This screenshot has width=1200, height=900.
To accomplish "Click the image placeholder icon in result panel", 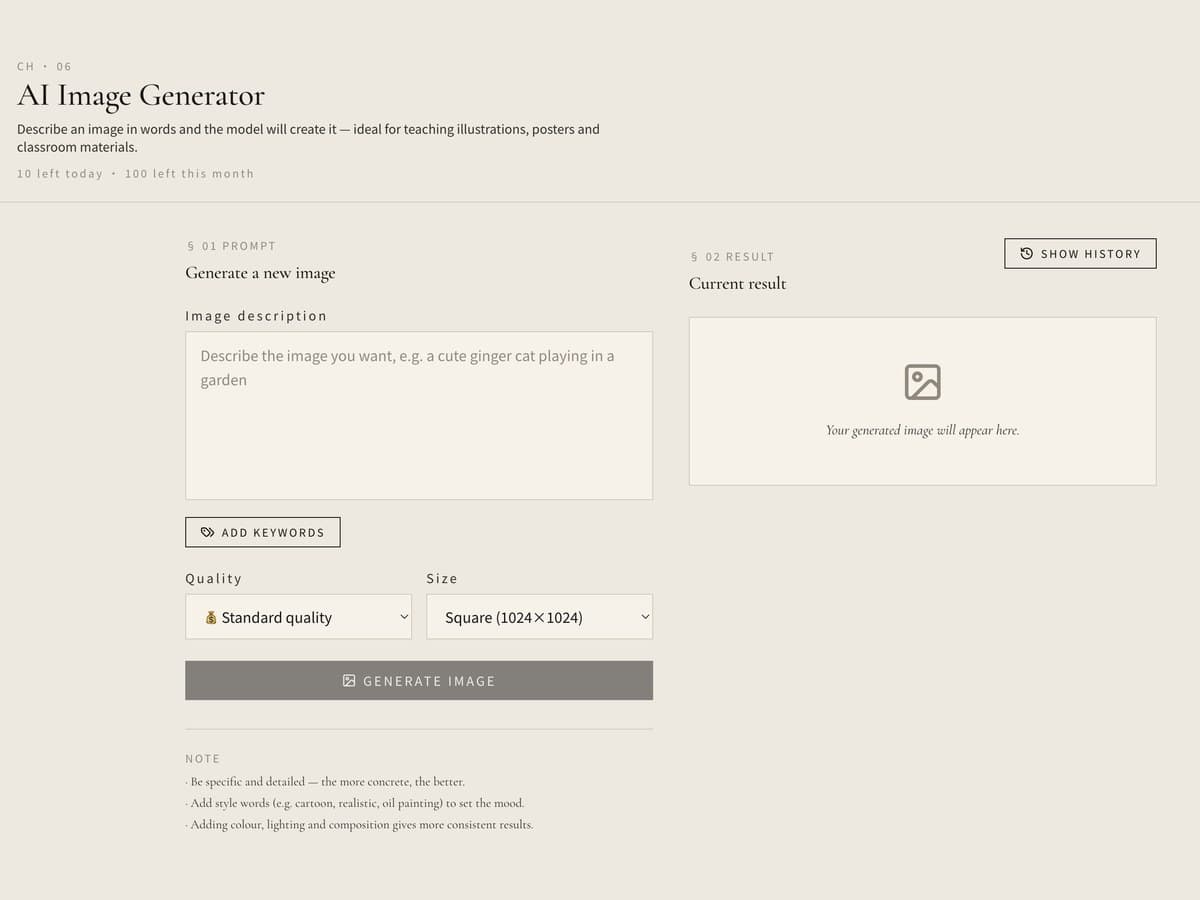I will point(922,382).
